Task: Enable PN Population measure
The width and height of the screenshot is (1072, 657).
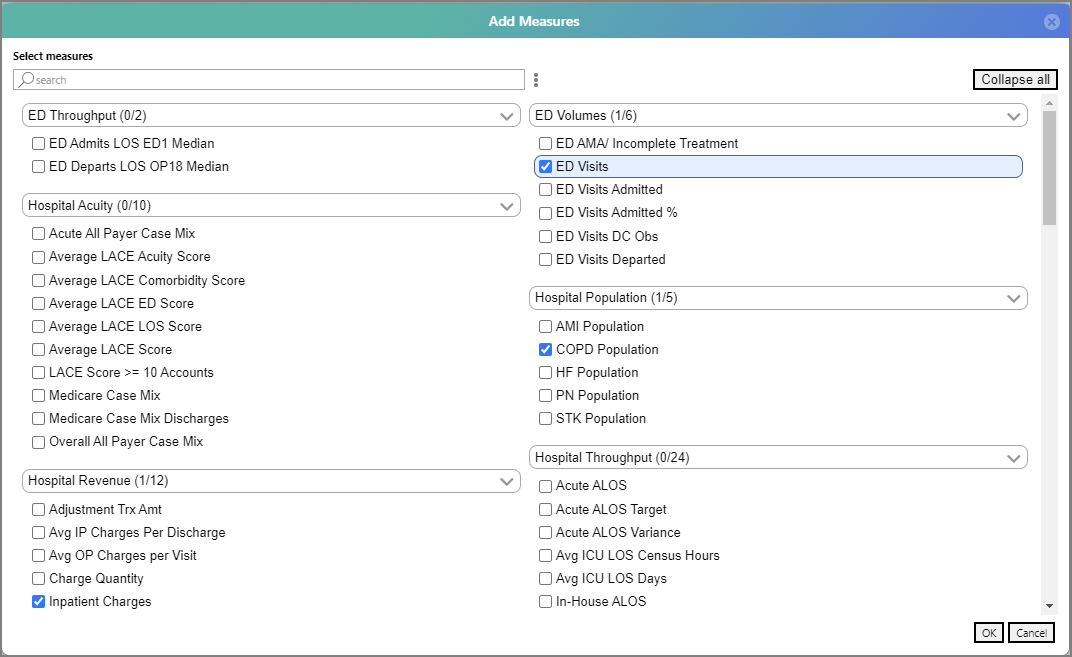Action: tap(546, 396)
